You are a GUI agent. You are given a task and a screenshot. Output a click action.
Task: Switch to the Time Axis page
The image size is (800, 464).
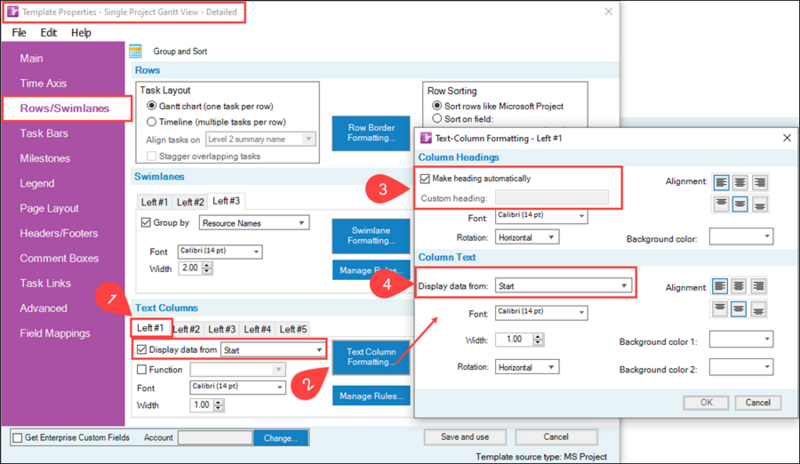point(43,83)
